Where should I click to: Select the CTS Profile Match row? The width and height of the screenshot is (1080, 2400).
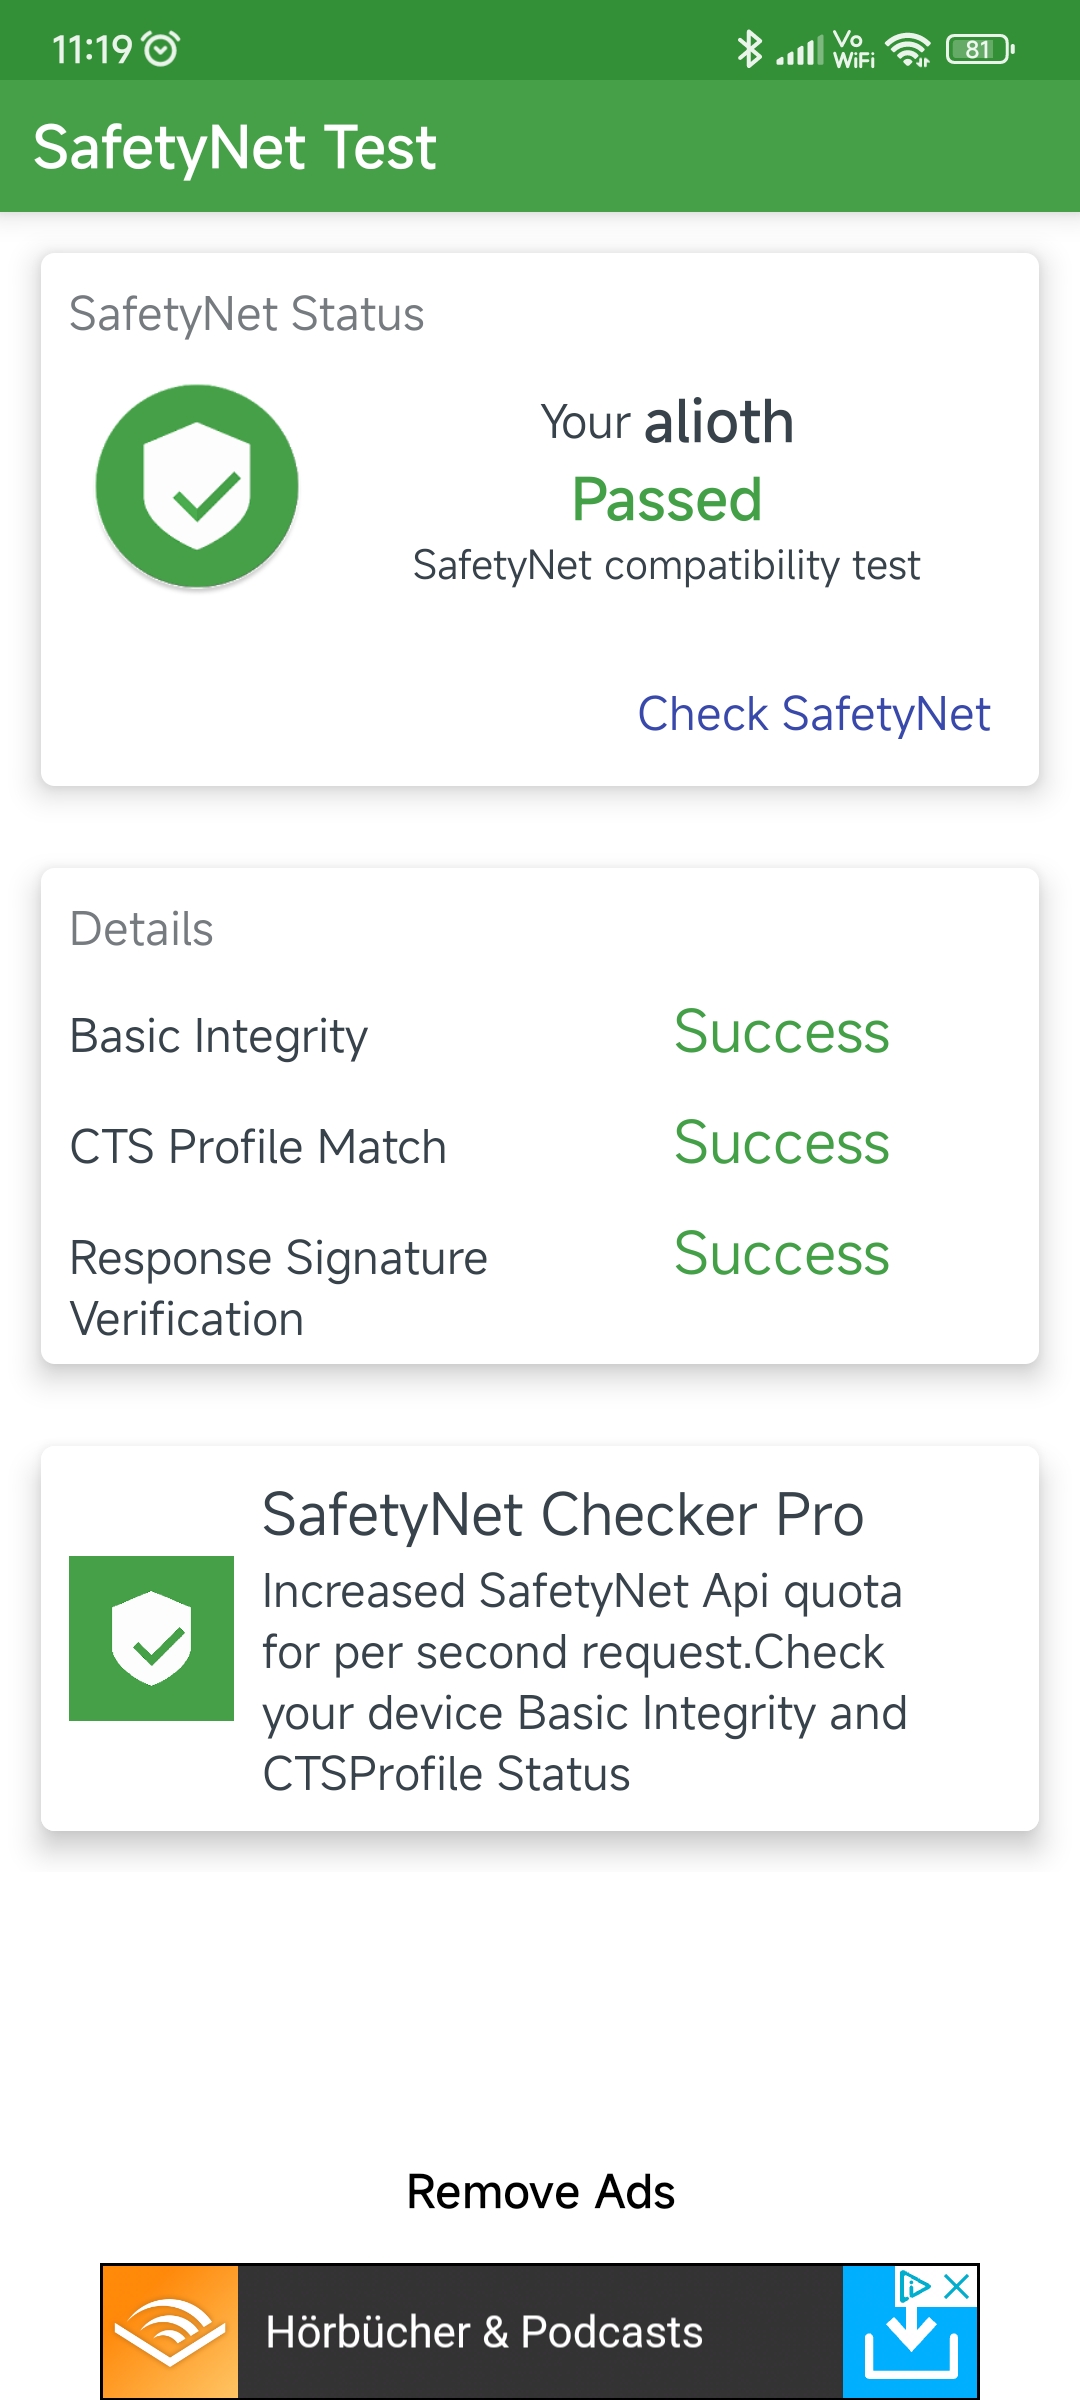pos(540,1145)
